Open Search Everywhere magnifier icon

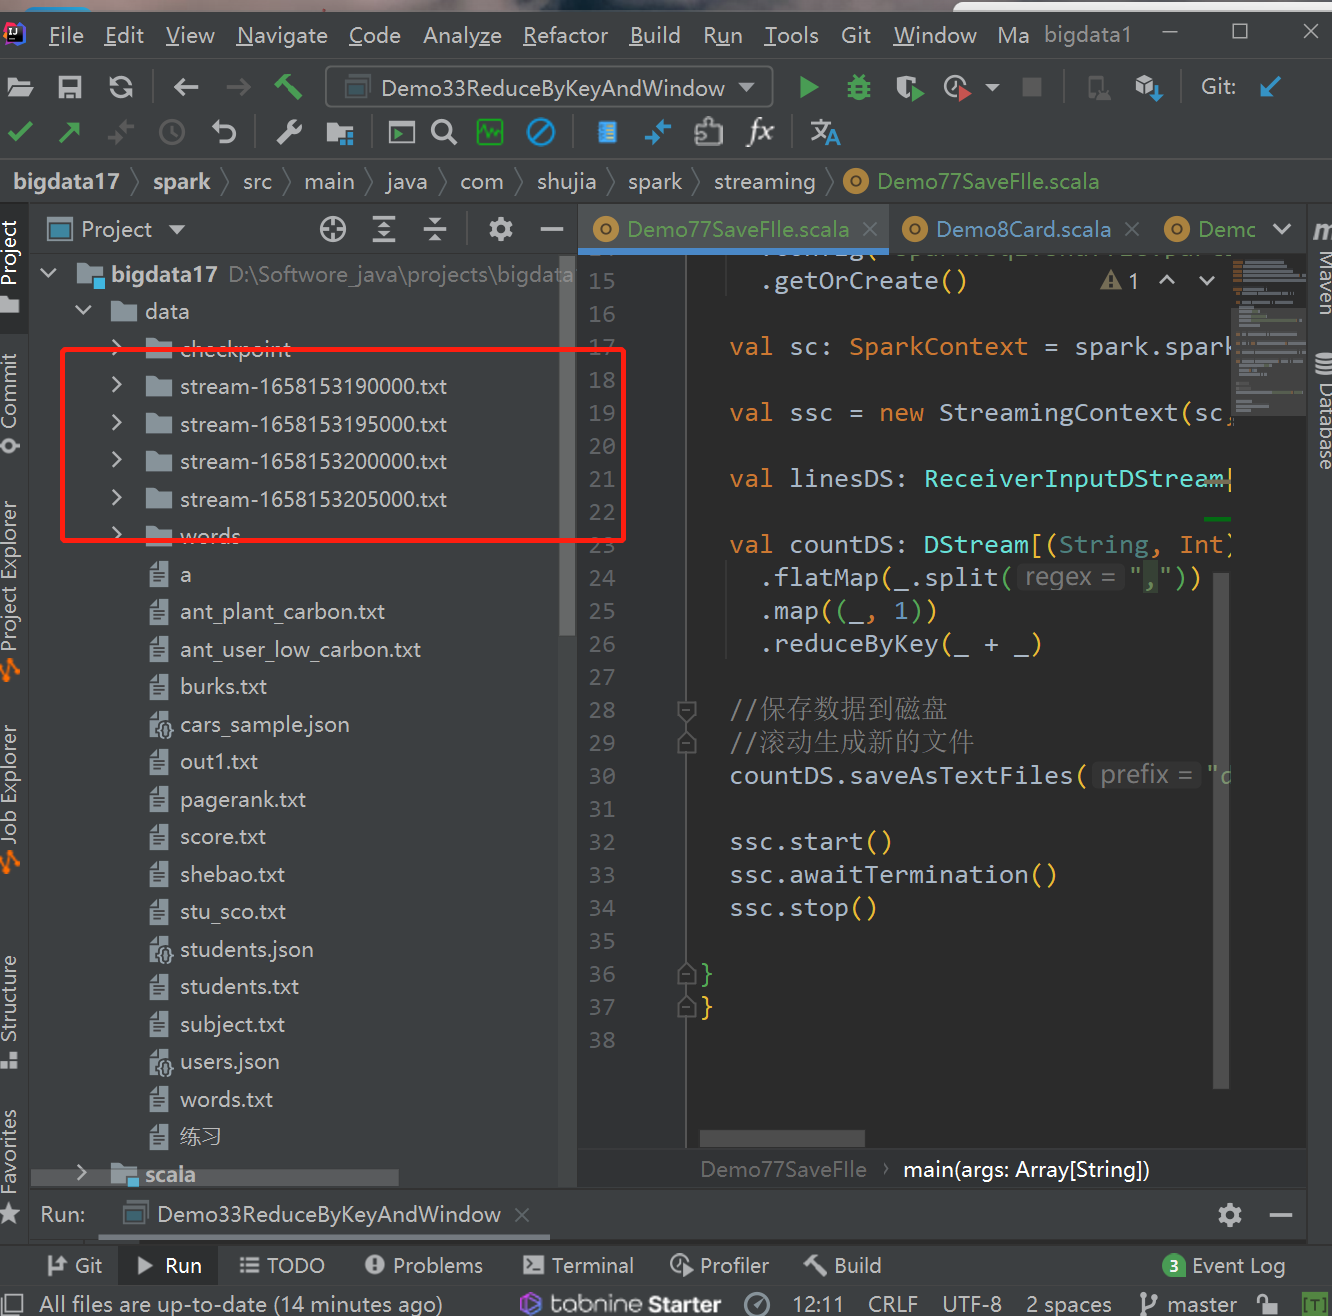[443, 132]
